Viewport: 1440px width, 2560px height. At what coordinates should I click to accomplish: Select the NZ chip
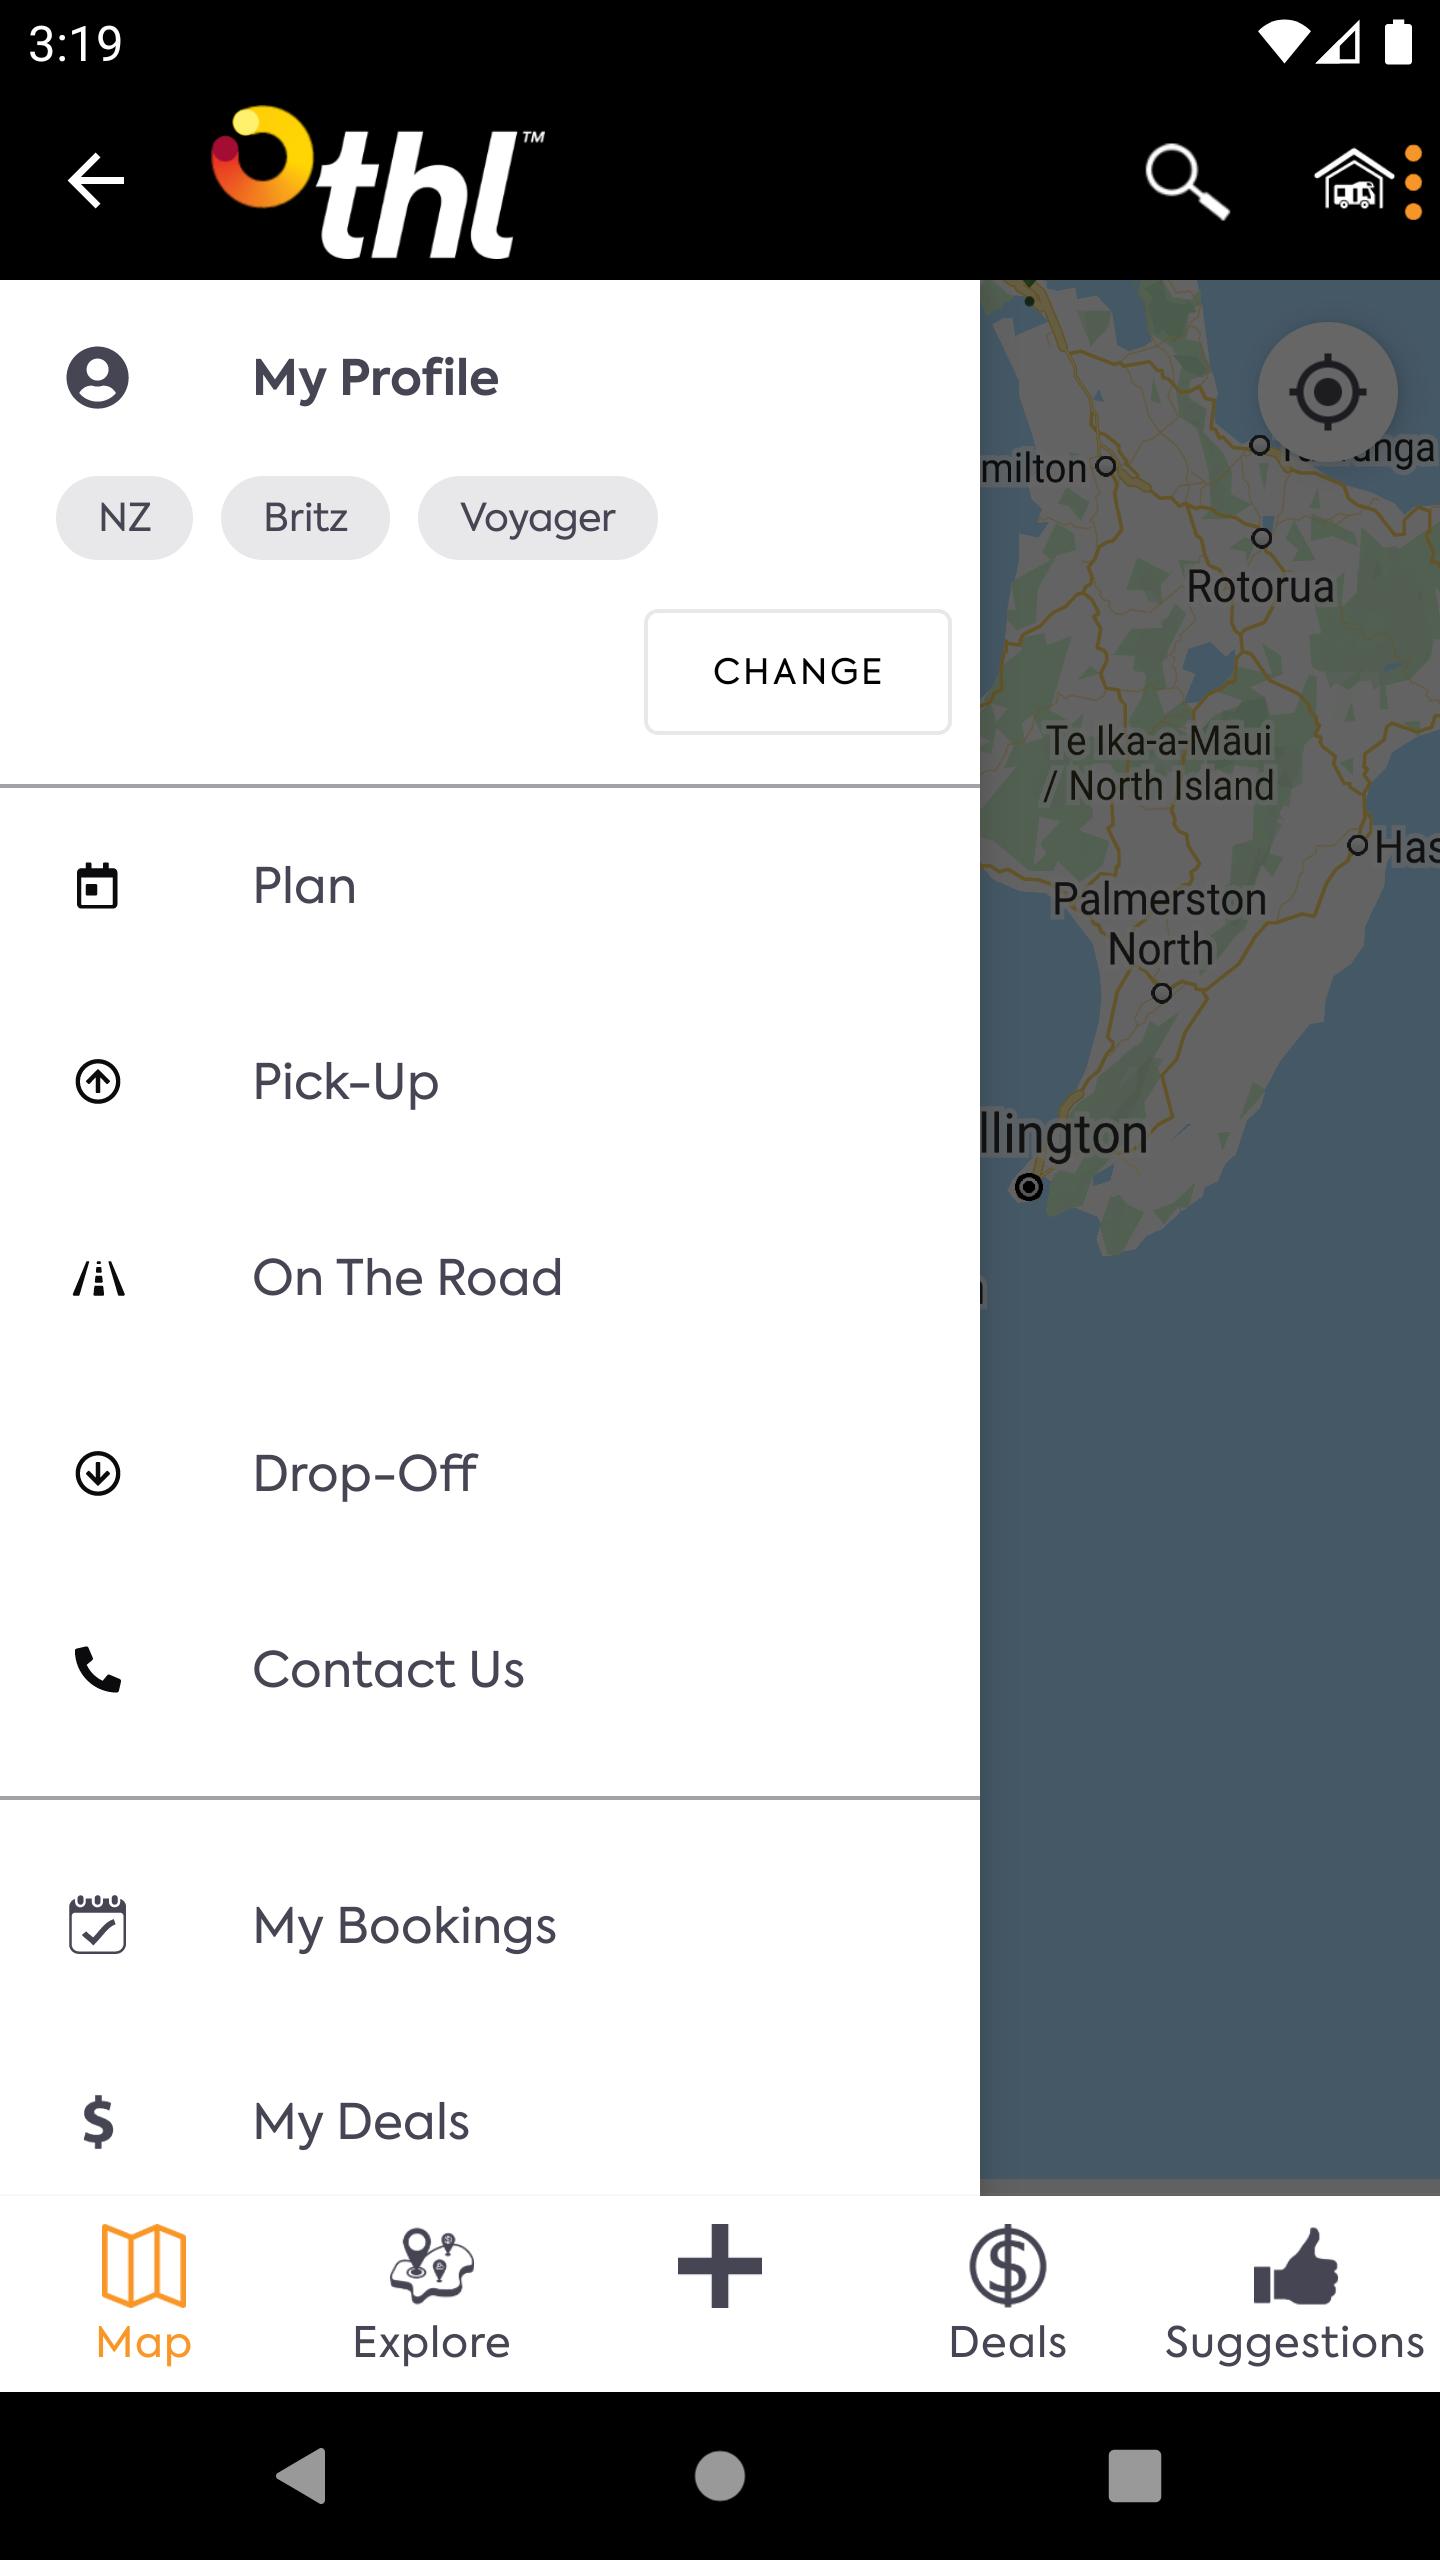[125, 518]
